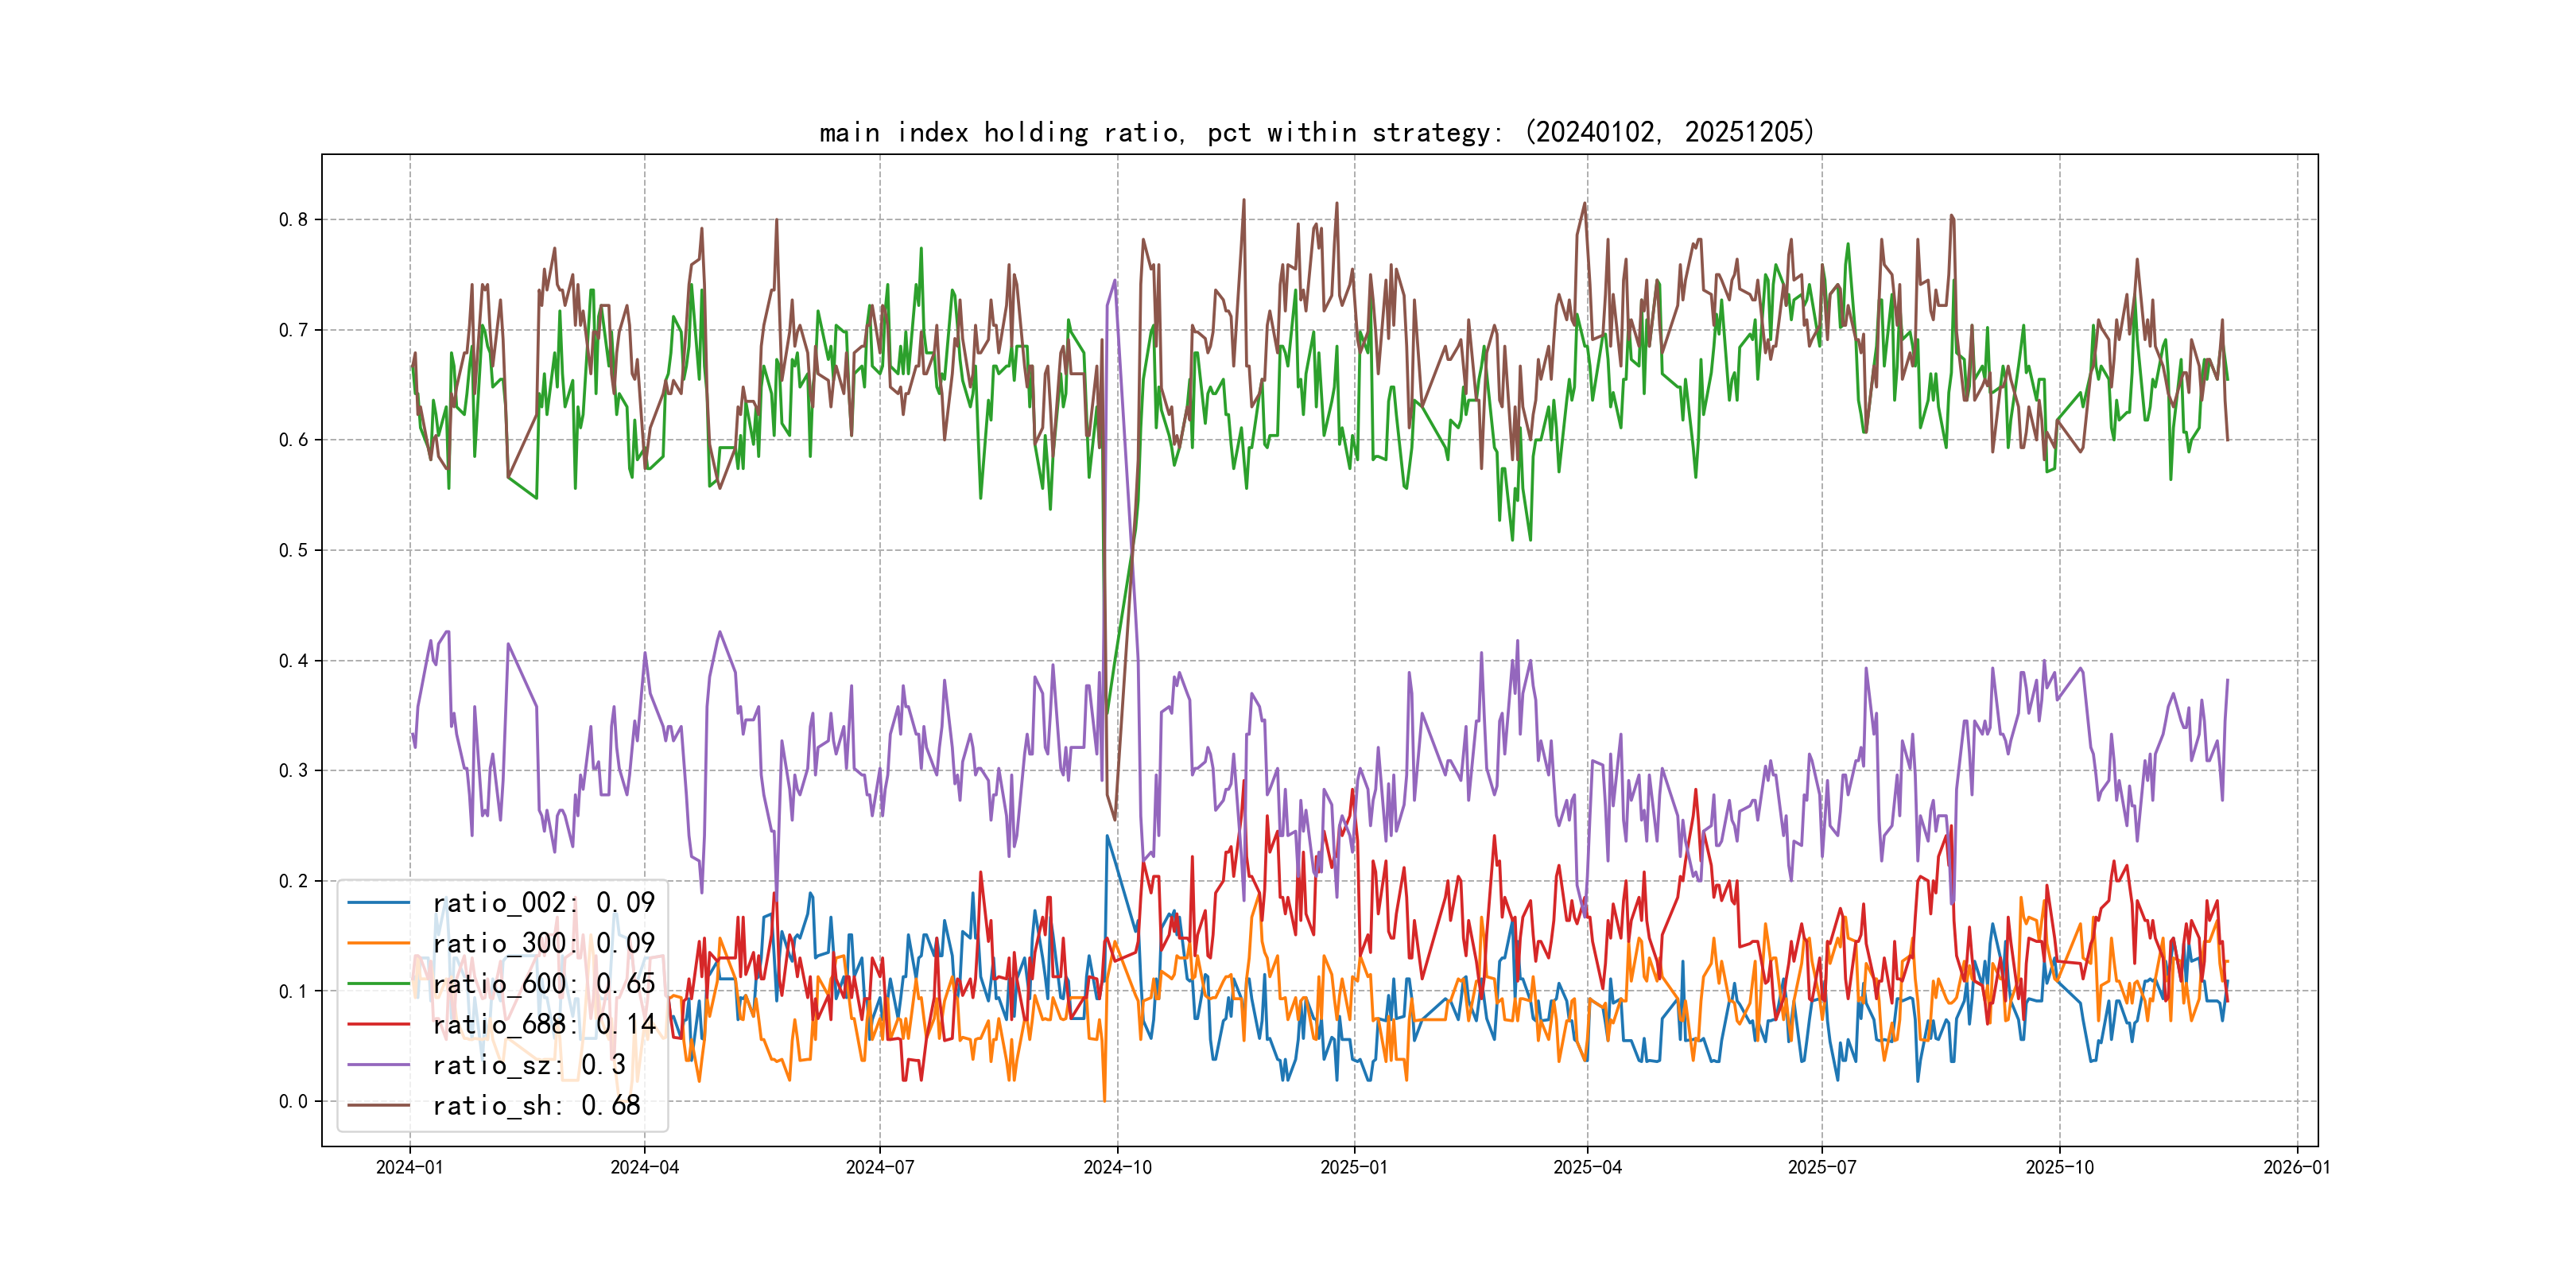Click the 2025-10 x-axis tick label

tap(2059, 1167)
